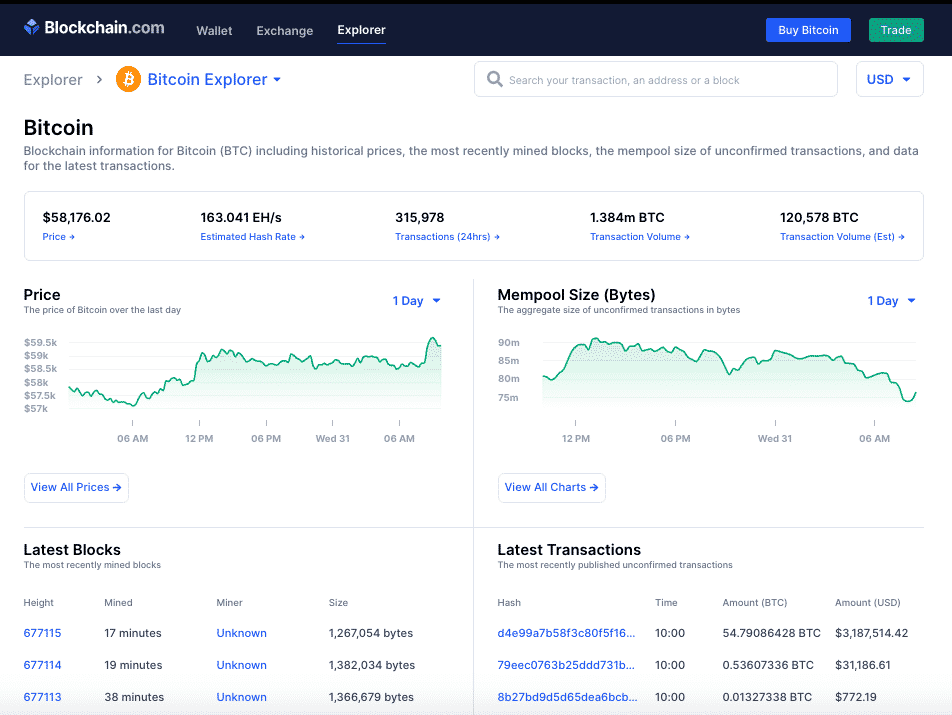The height and width of the screenshot is (715, 952).
Task: Open the Mempool chart 1 Day dropdown
Action: tap(891, 300)
